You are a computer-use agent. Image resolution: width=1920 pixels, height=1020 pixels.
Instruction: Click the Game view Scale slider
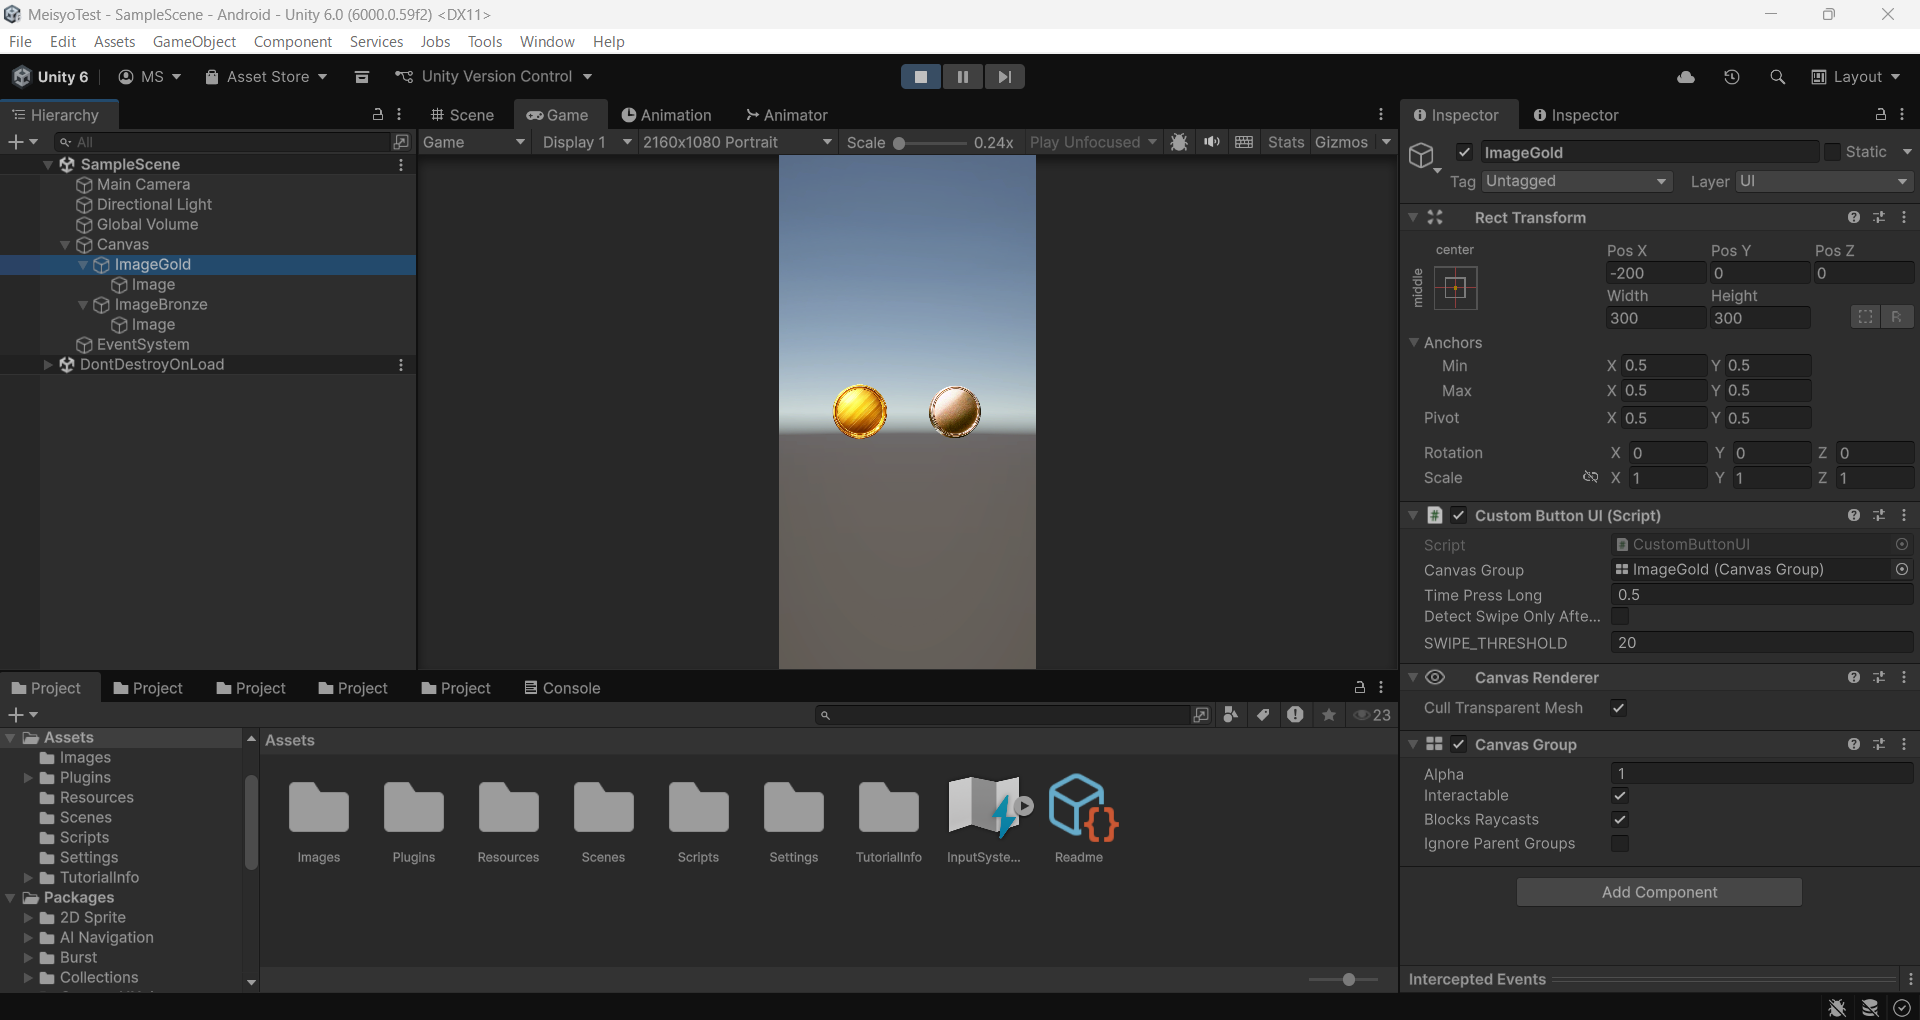(x=930, y=143)
